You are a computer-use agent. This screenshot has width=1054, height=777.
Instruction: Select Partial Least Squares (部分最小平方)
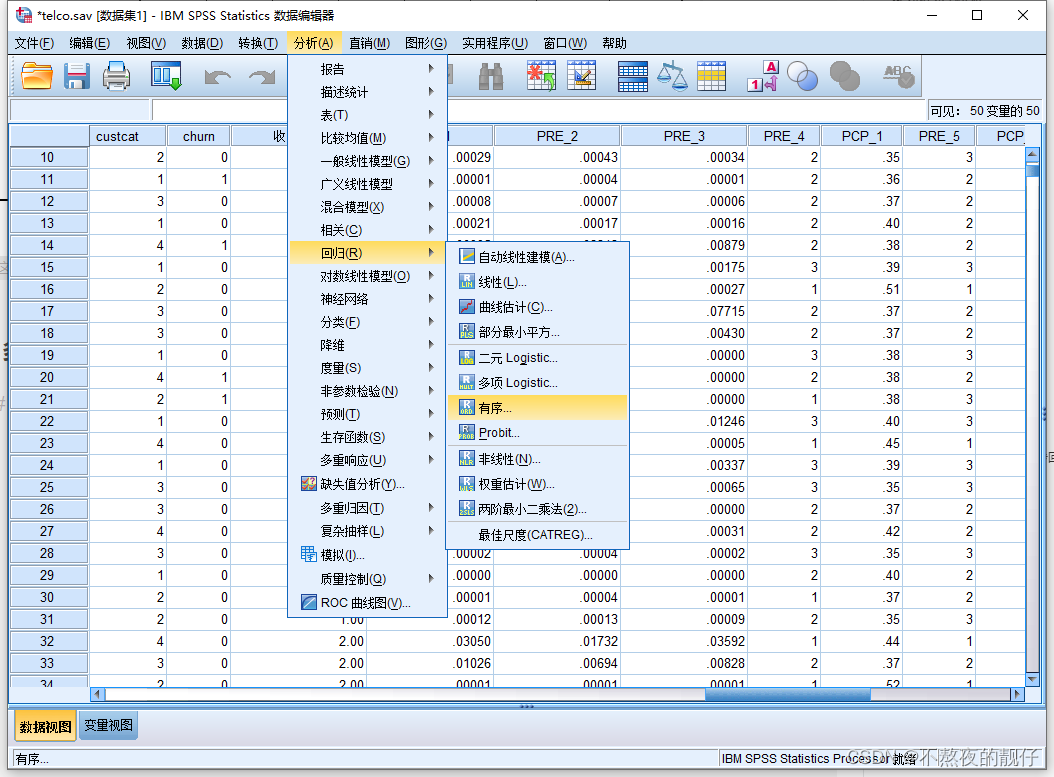tap(537, 332)
